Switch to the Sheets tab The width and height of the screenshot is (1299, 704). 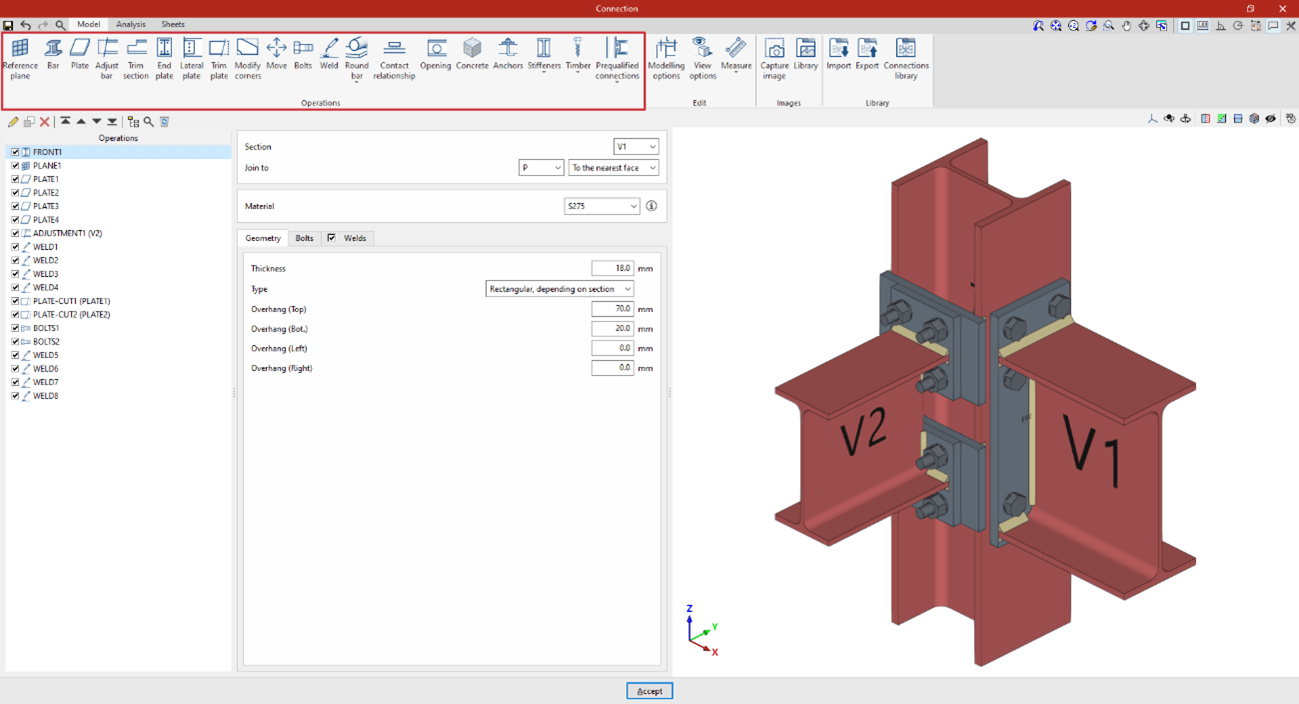point(173,24)
